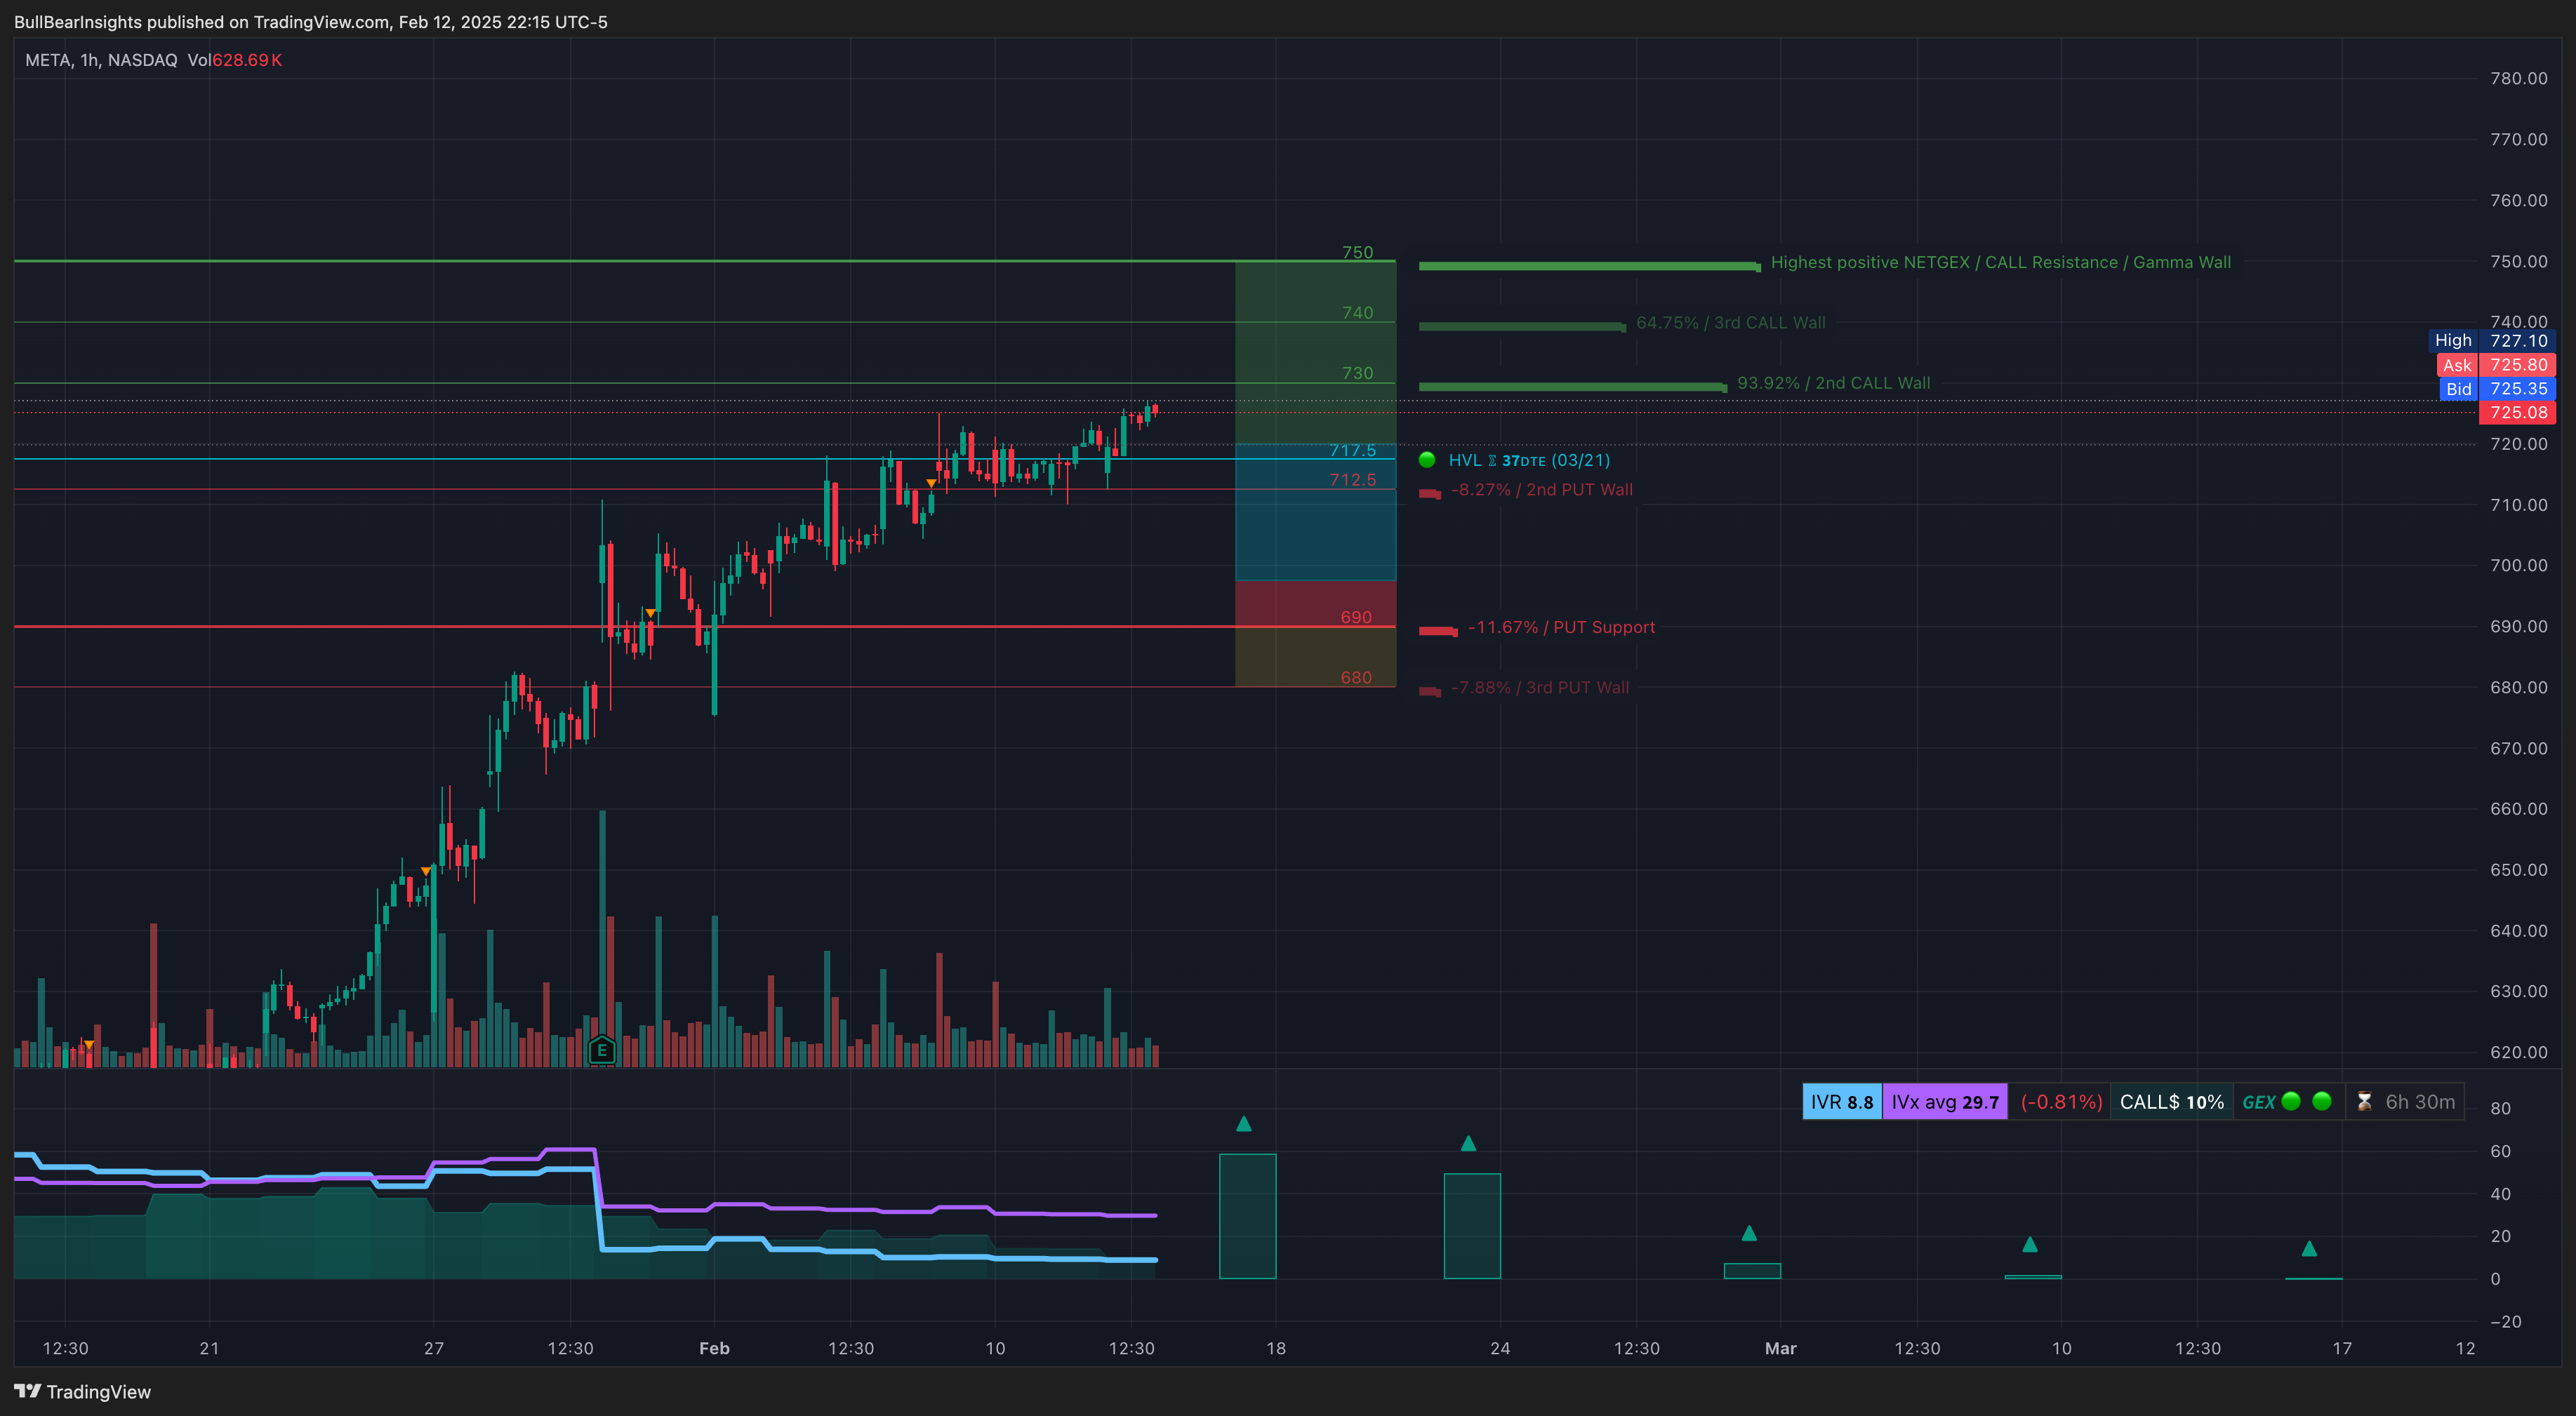
Task: Click the -7.88% / 3rd PUT Wall label
Action: [x=1539, y=688]
